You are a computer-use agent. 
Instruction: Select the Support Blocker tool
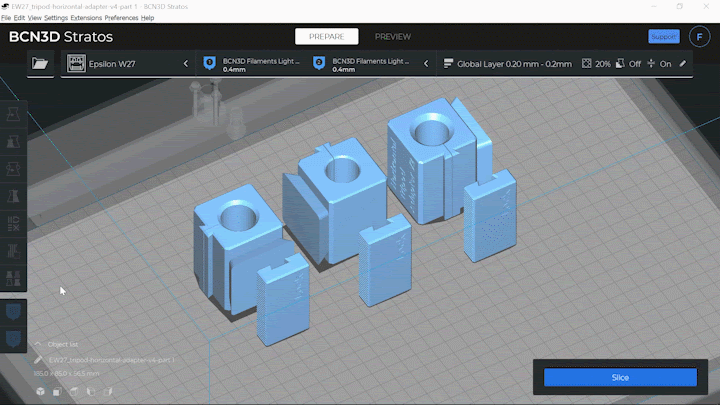(x=13, y=251)
